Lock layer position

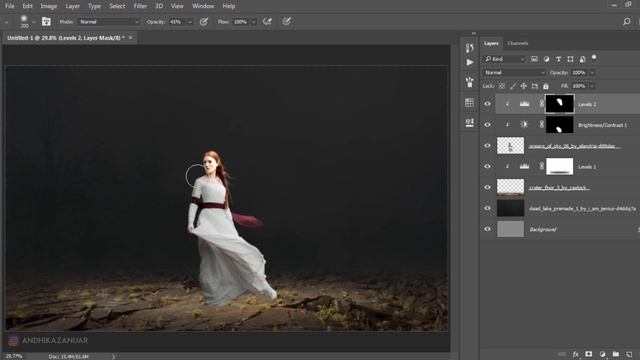point(524,86)
